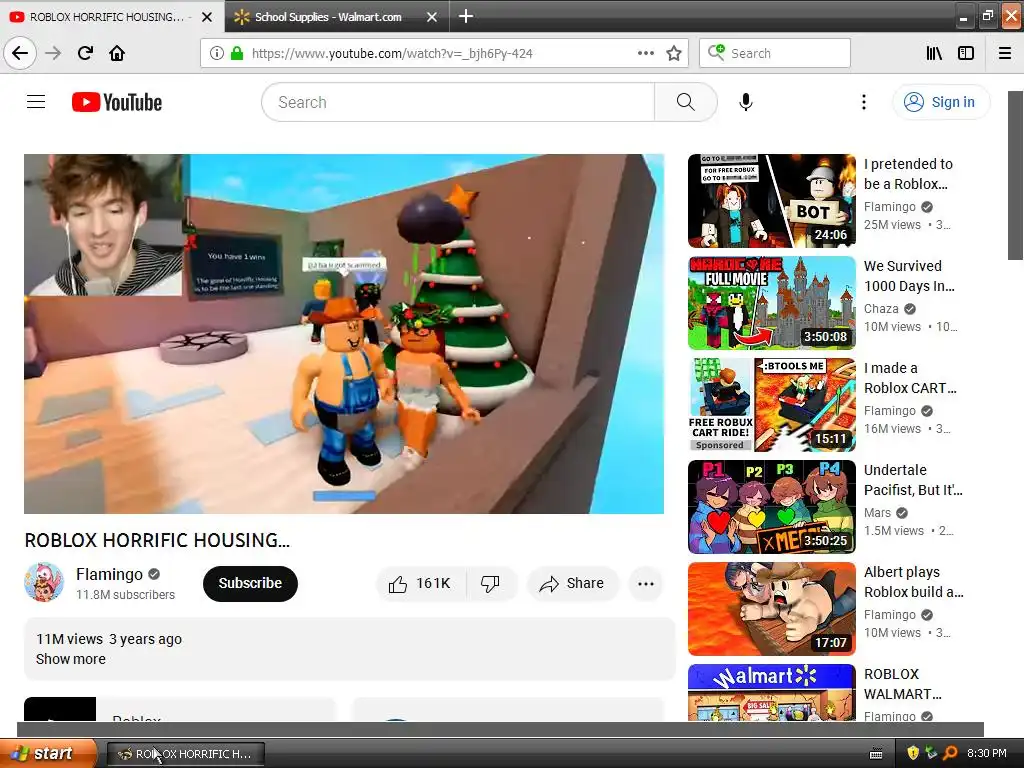Open 'I pretended to be a Roblox' thumbnail
This screenshot has height=768, width=1024.
[772, 201]
